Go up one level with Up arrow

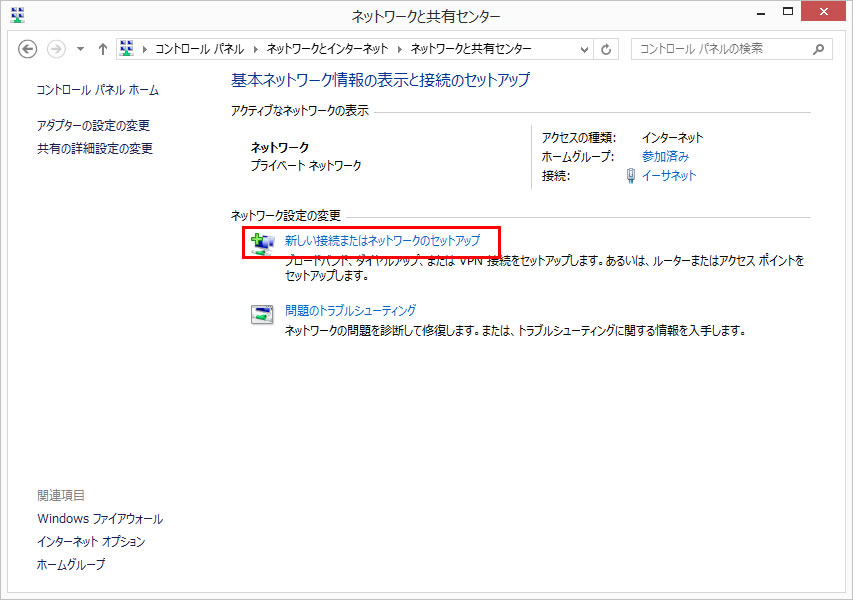tap(102, 49)
